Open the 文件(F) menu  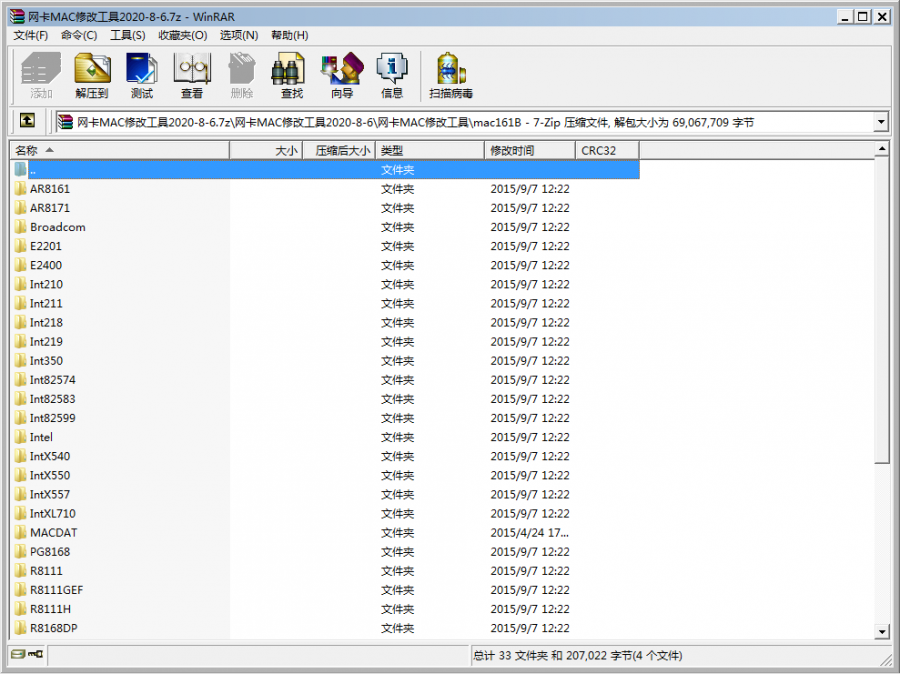[31, 36]
